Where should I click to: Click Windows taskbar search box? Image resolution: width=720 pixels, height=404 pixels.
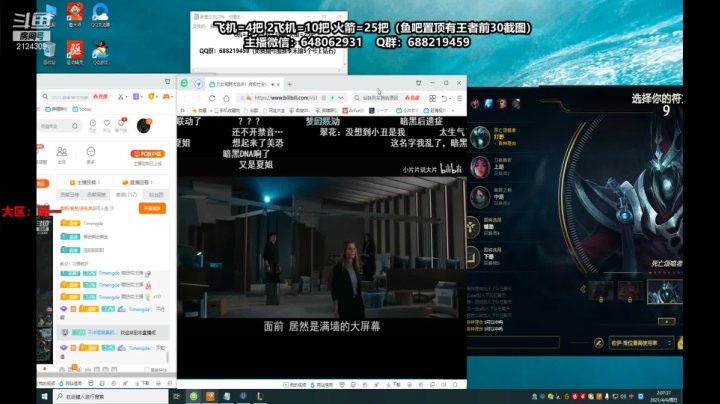tap(111, 396)
